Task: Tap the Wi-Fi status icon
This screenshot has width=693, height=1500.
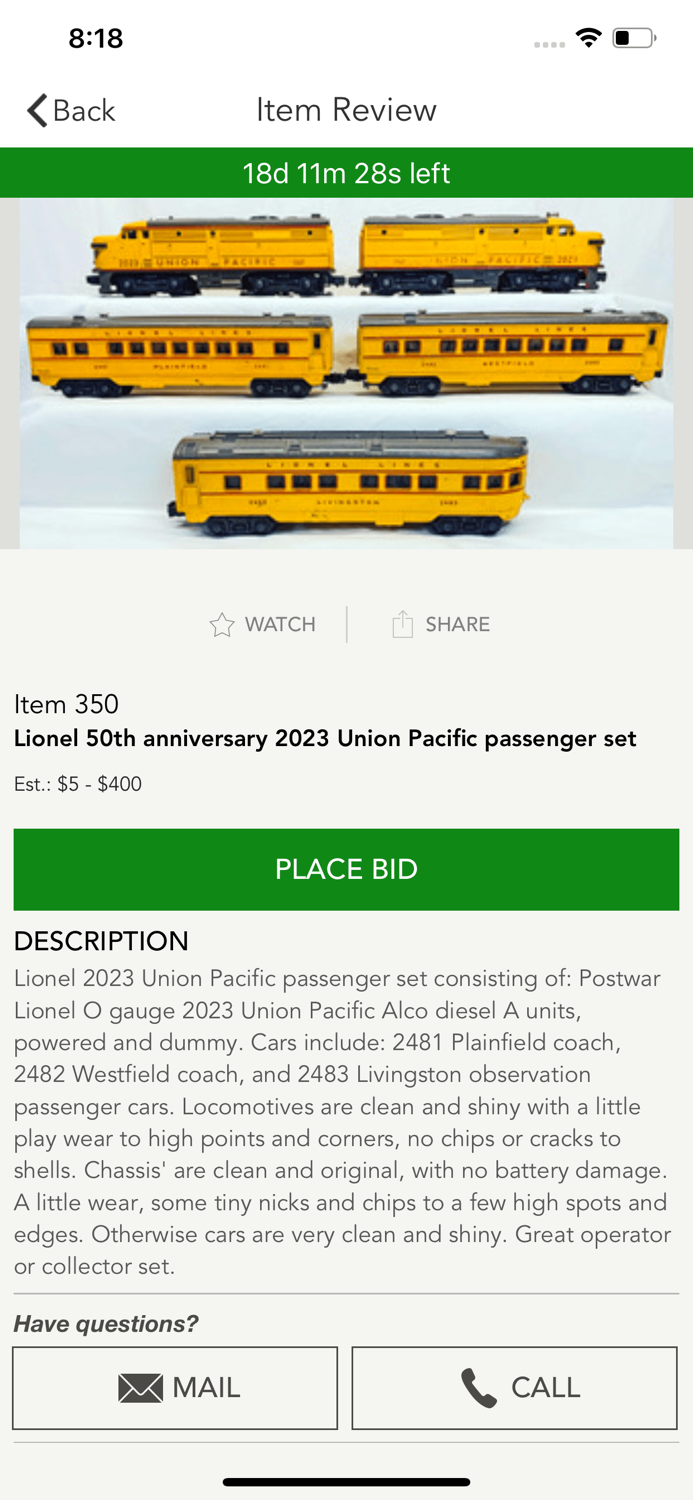Action: (x=588, y=36)
